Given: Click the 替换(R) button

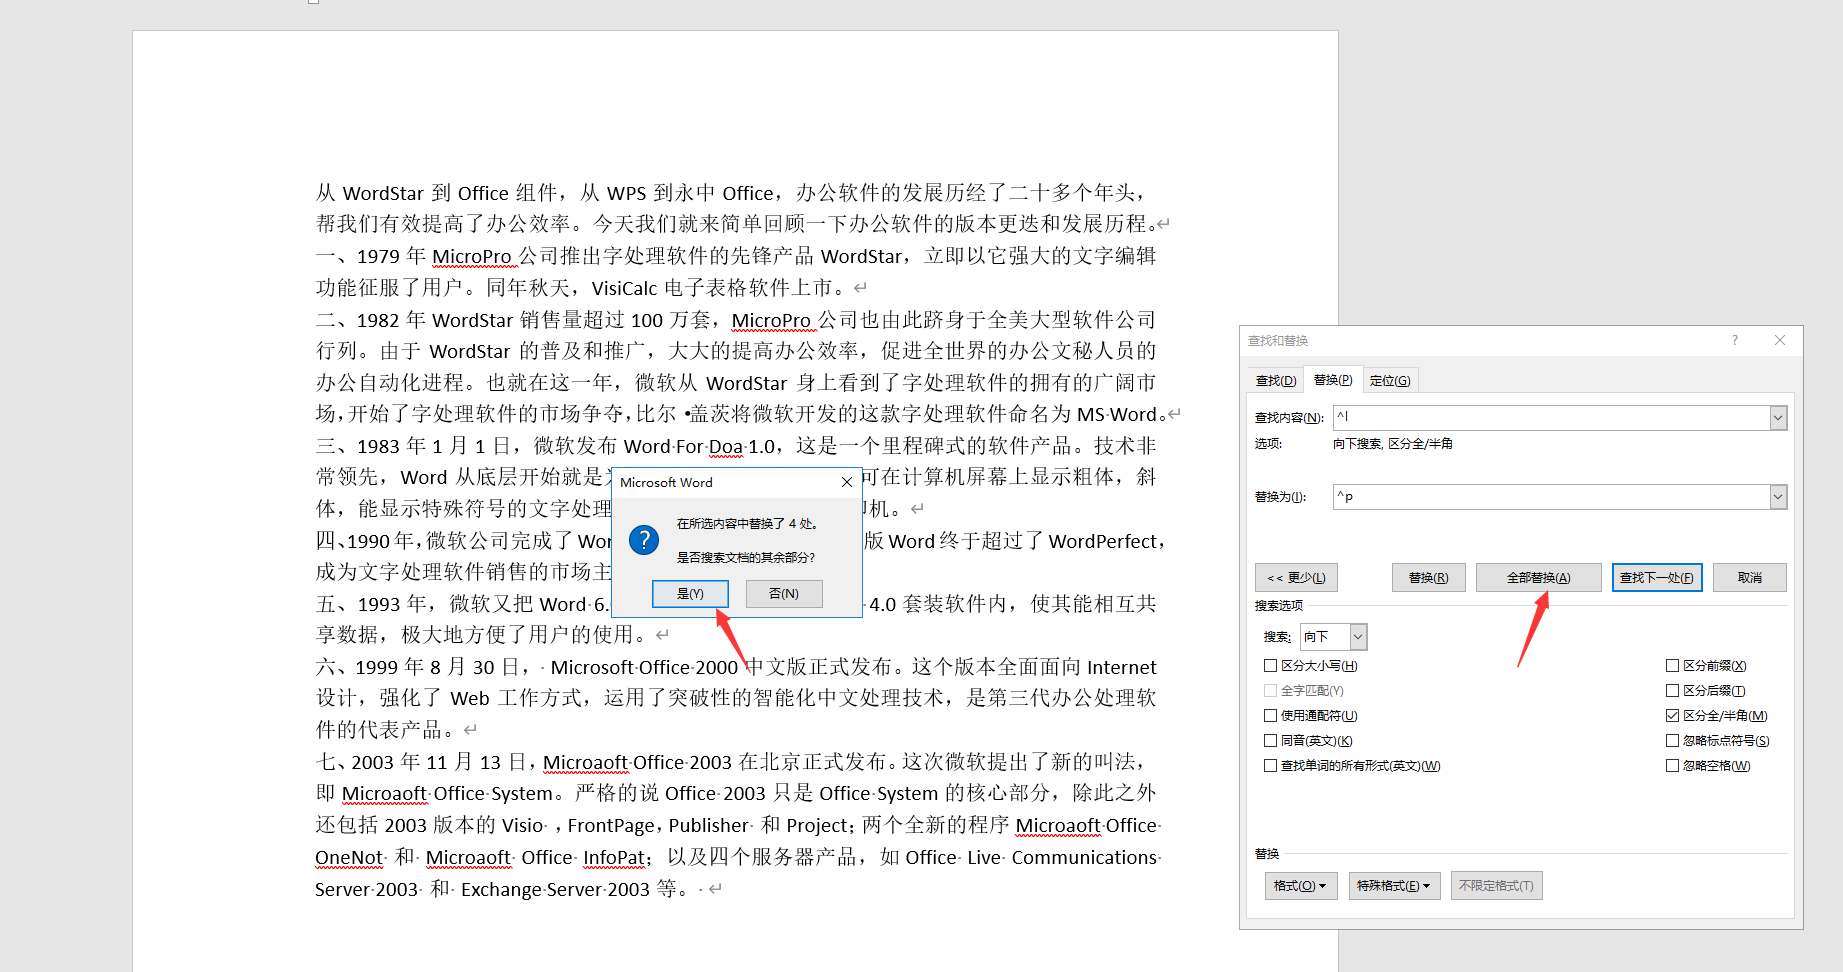Looking at the screenshot, I should click(1428, 578).
